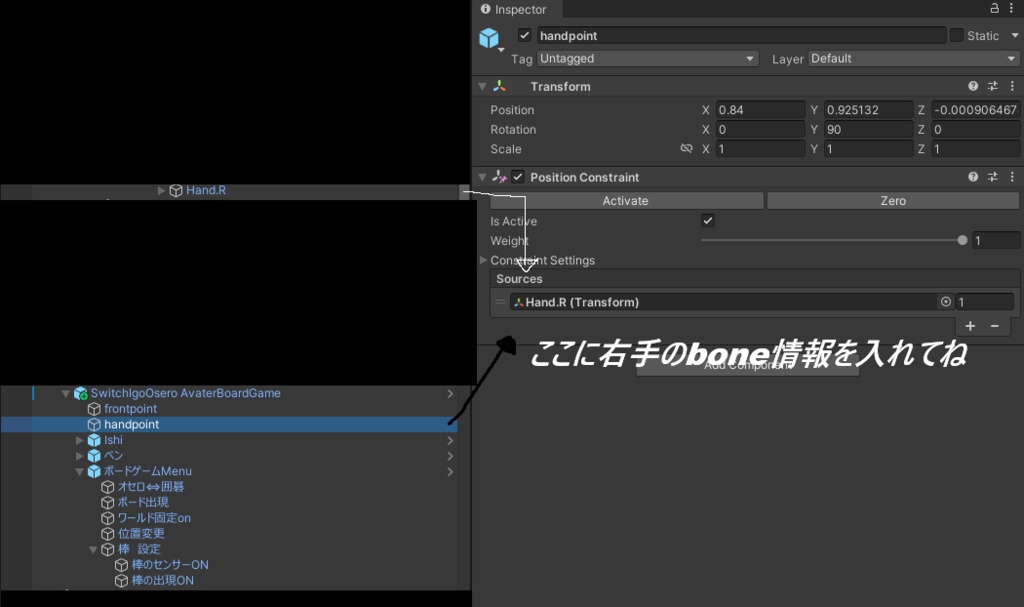The height and width of the screenshot is (607, 1024).
Task: Click the Ishi prefab cube icon
Action: coord(94,440)
